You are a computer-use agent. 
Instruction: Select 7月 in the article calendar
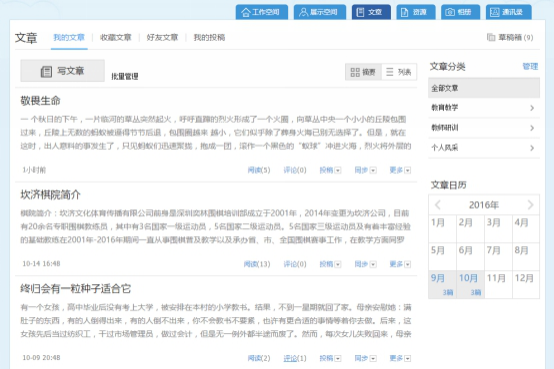point(498,257)
